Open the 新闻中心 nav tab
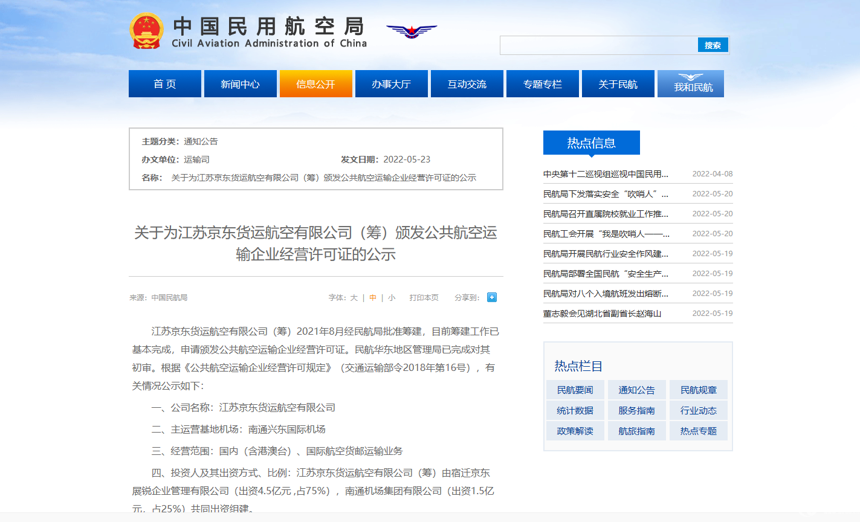The height and width of the screenshot is (522, 860). pos(240,84)
